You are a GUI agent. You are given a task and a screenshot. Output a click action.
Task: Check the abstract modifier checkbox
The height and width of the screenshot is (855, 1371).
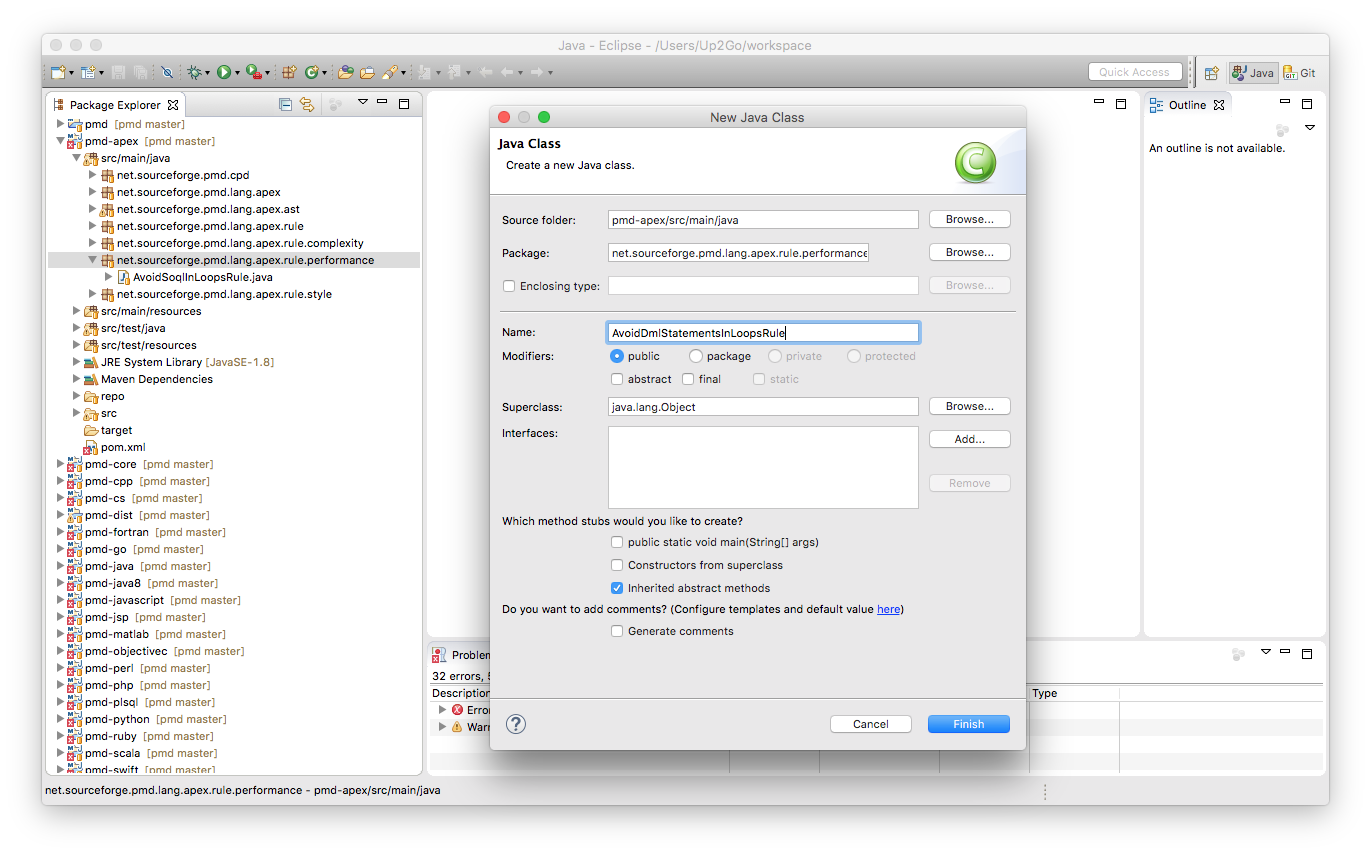617,379
